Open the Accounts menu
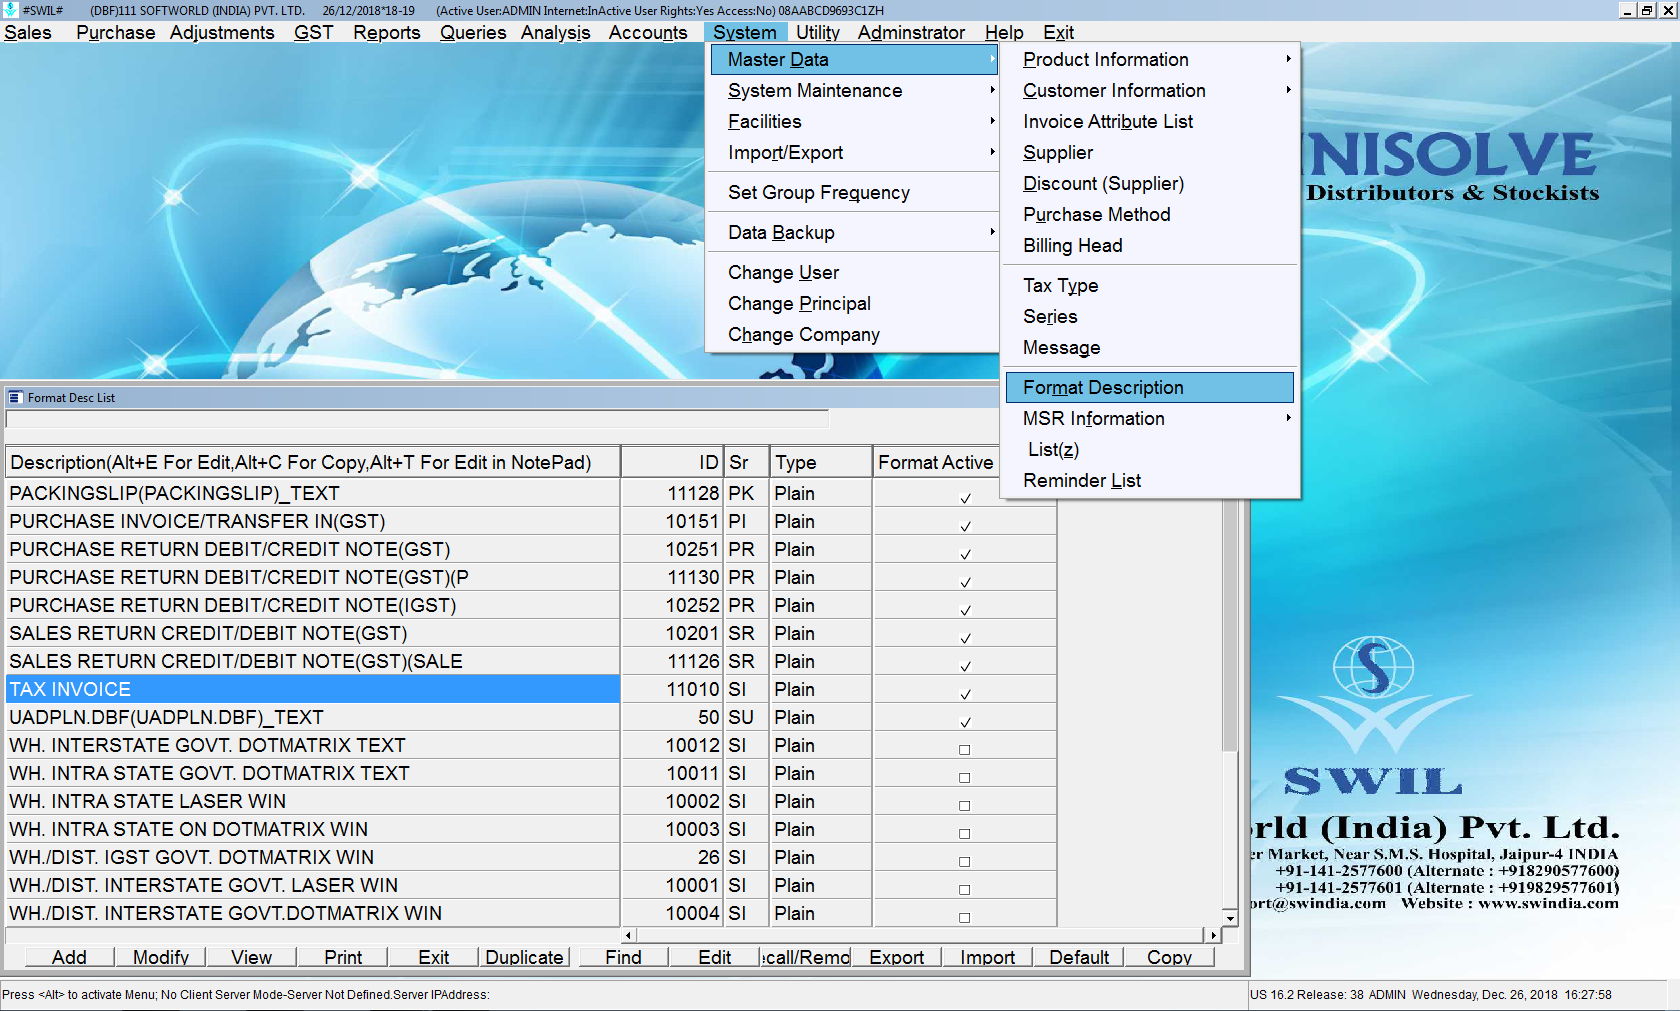Viewport: 1680px width, 1011px height. [x=648, y=33]
